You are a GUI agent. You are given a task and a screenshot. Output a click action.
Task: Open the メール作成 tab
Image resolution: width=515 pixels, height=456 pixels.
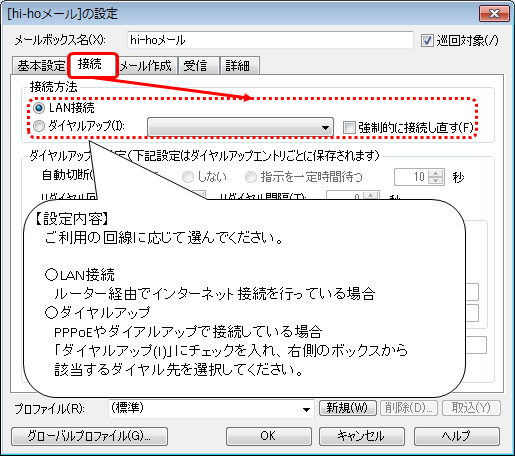146,66
